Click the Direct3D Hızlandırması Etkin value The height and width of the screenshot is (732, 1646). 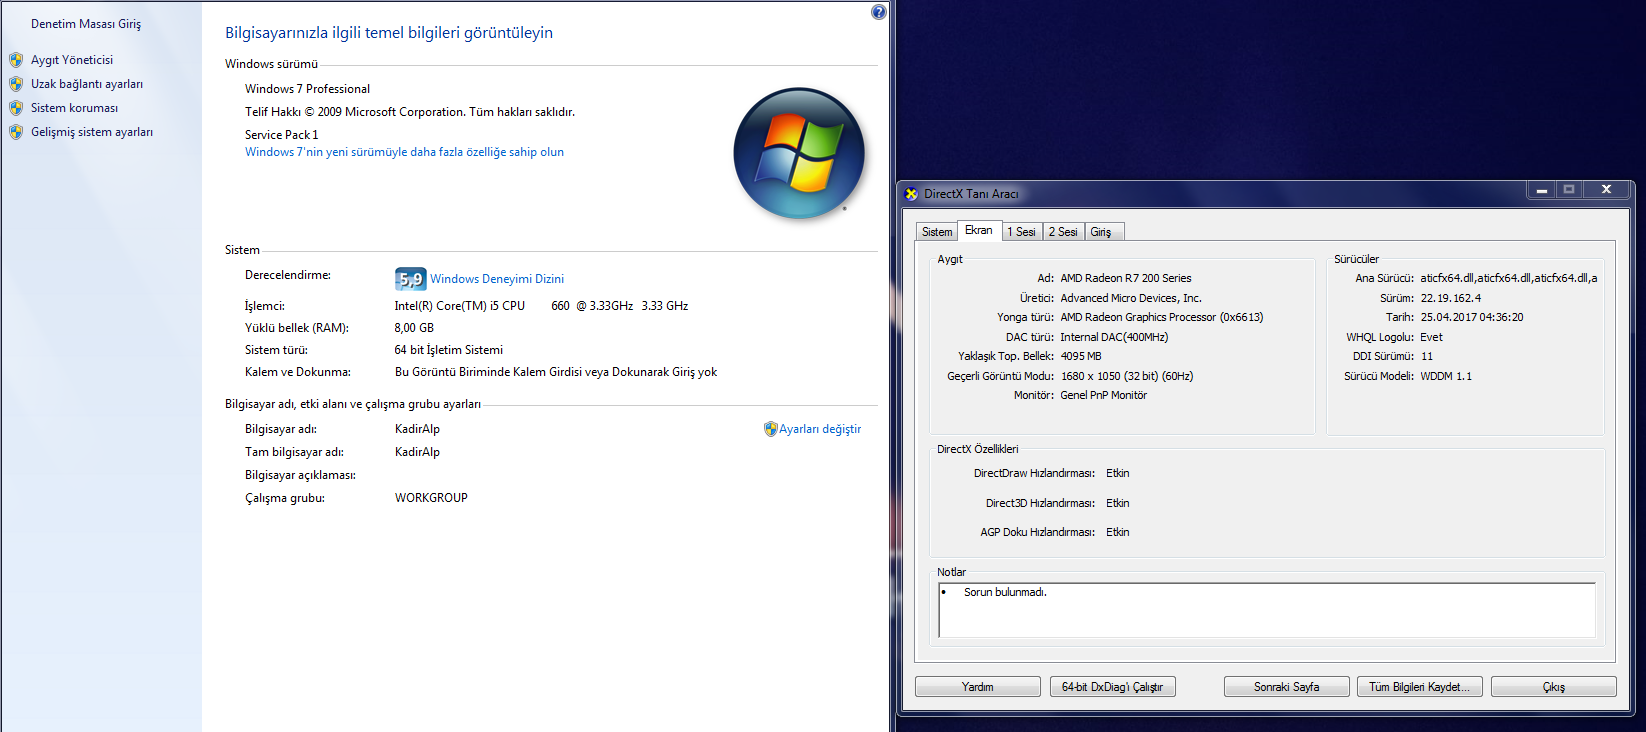coord(1118,503)
